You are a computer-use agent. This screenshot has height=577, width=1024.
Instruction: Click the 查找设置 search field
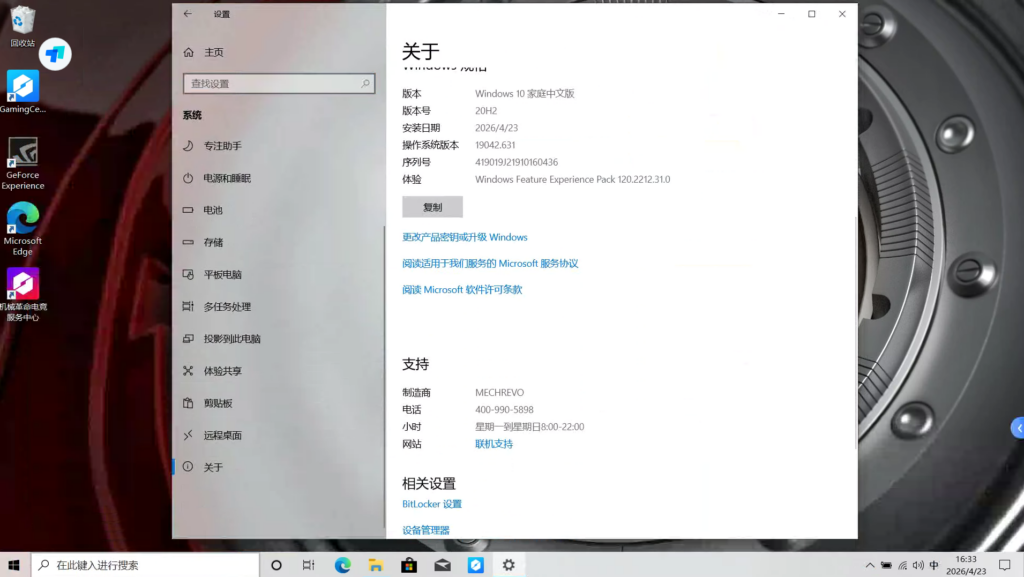279,84
